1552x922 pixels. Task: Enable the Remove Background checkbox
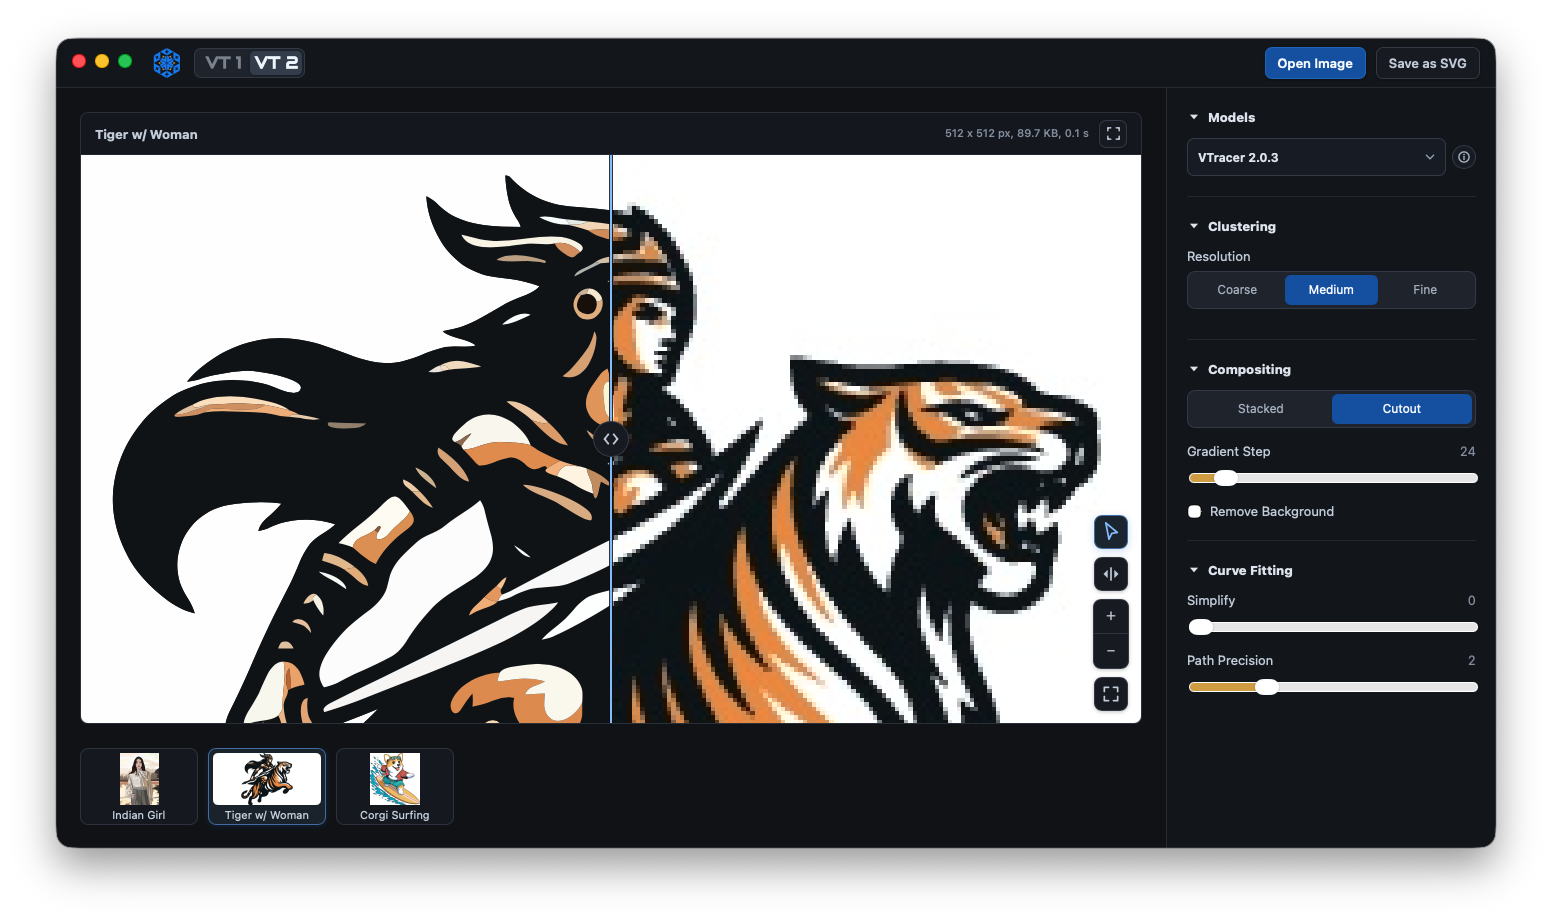(1194, 511)
